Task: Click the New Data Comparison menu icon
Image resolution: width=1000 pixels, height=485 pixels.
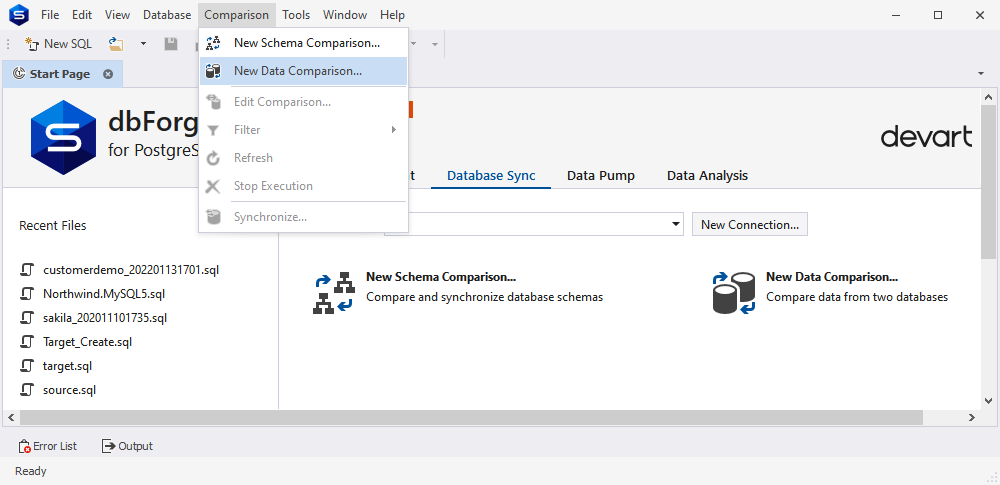Action: tap(214, 71)
